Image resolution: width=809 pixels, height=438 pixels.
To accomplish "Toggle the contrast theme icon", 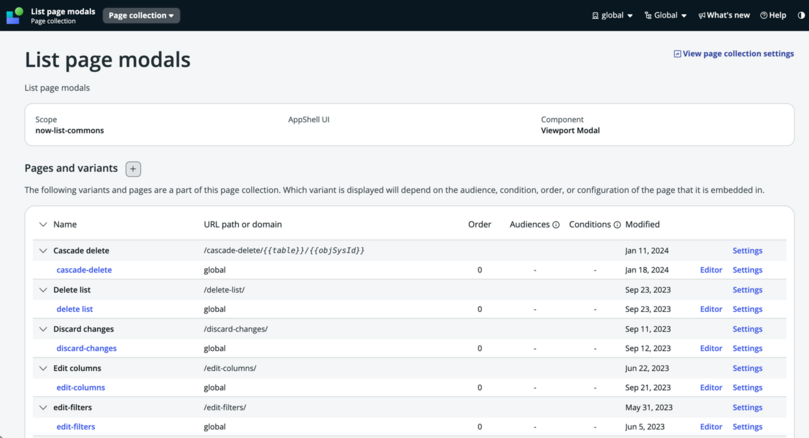I will [801, 15].
